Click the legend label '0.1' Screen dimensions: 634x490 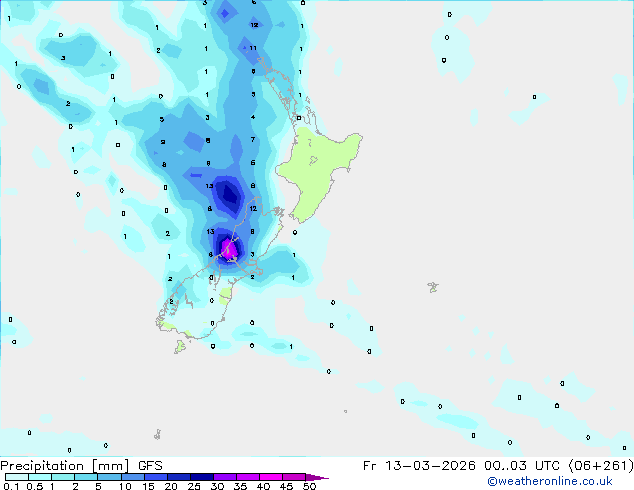[x=11, y=486]
